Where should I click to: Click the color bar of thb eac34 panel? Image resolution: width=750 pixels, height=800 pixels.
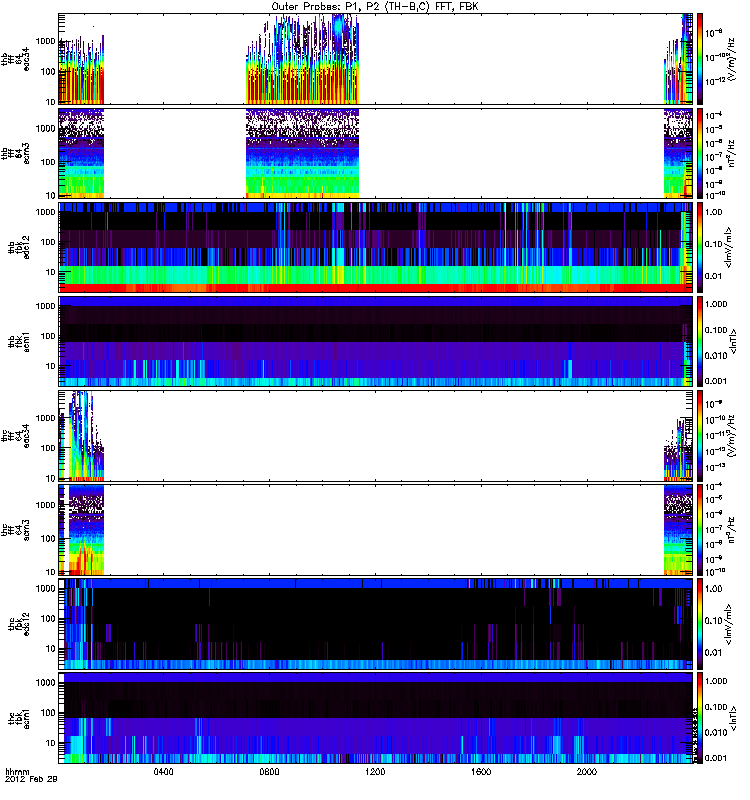(700, 59)
